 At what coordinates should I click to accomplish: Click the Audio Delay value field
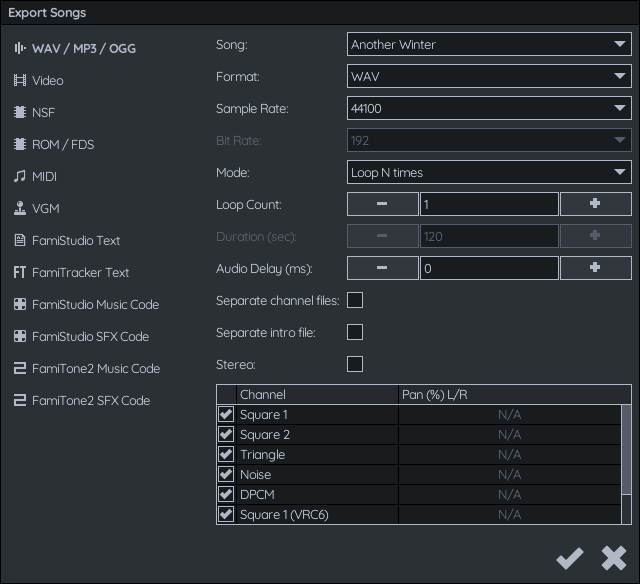click(x=489, y=268)
